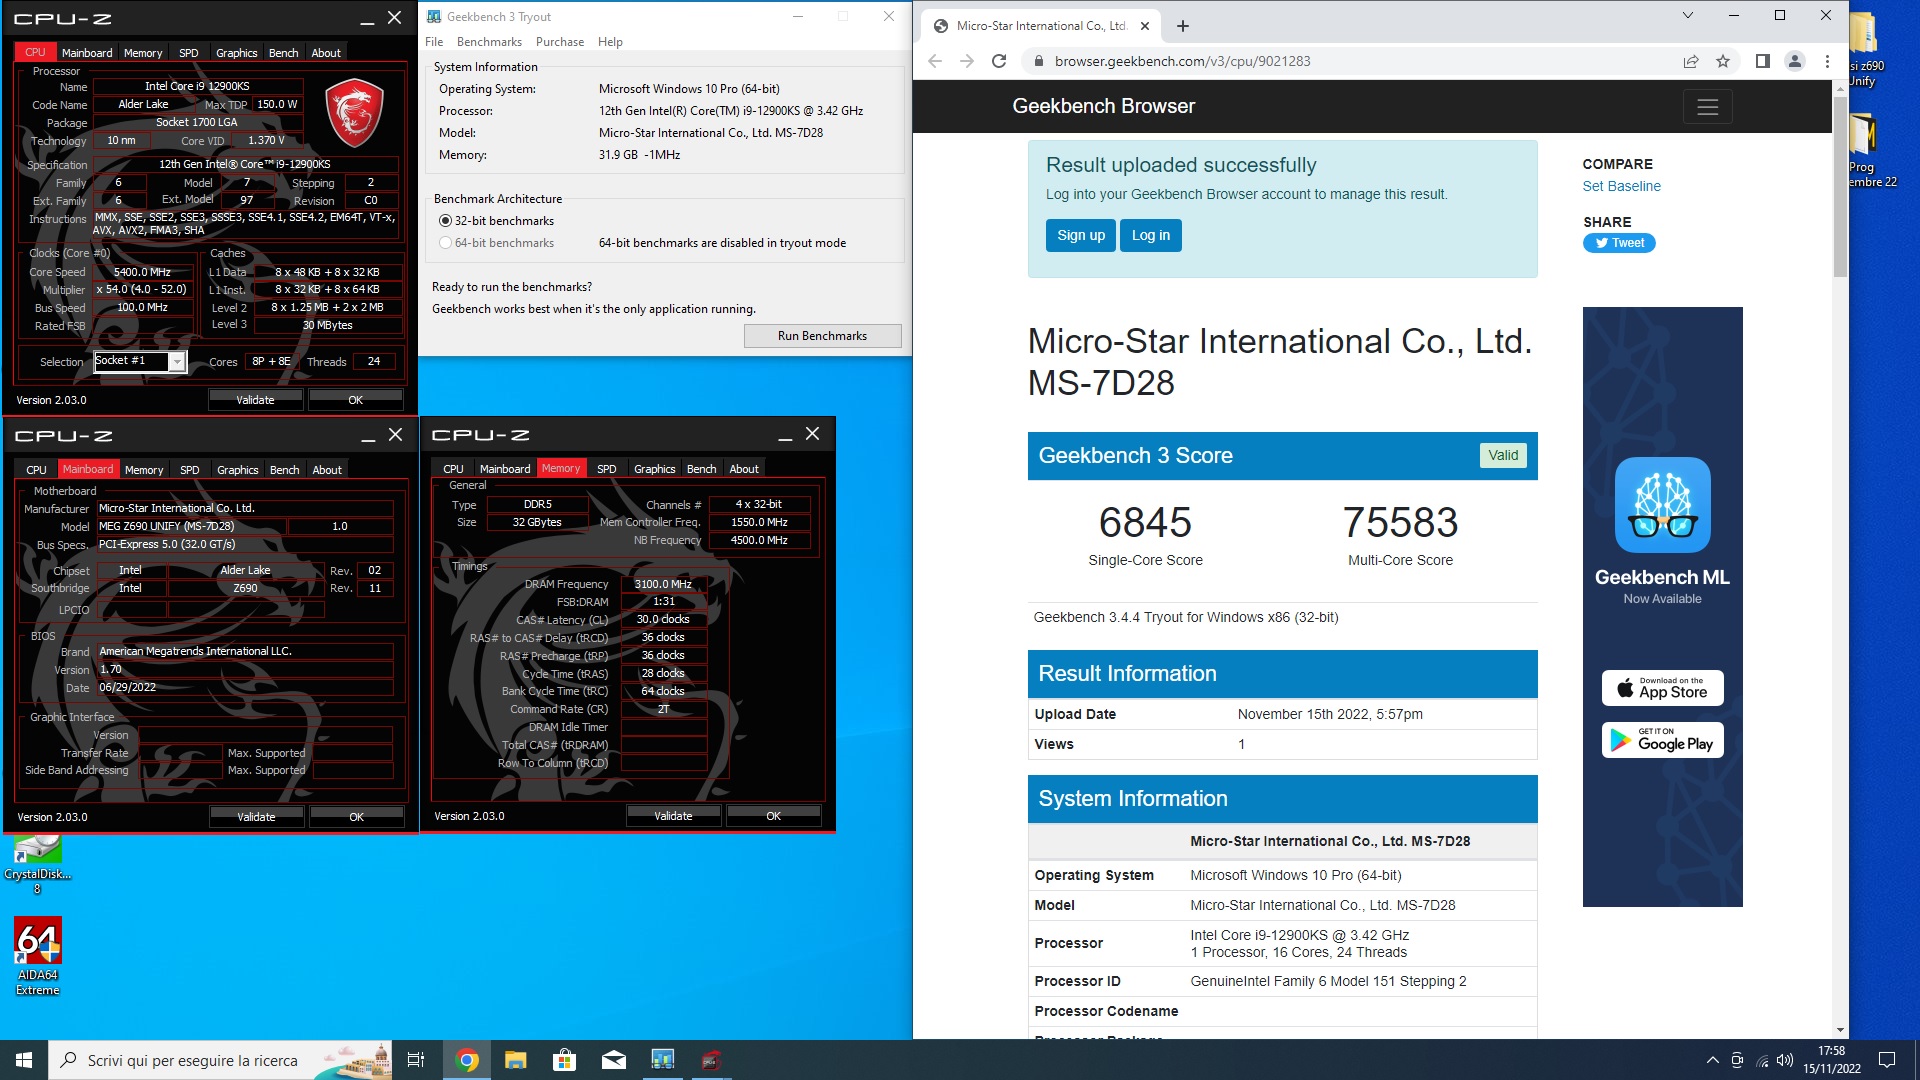Open the Google Play badge
1920x1080 pixels.
point(1662,740)
